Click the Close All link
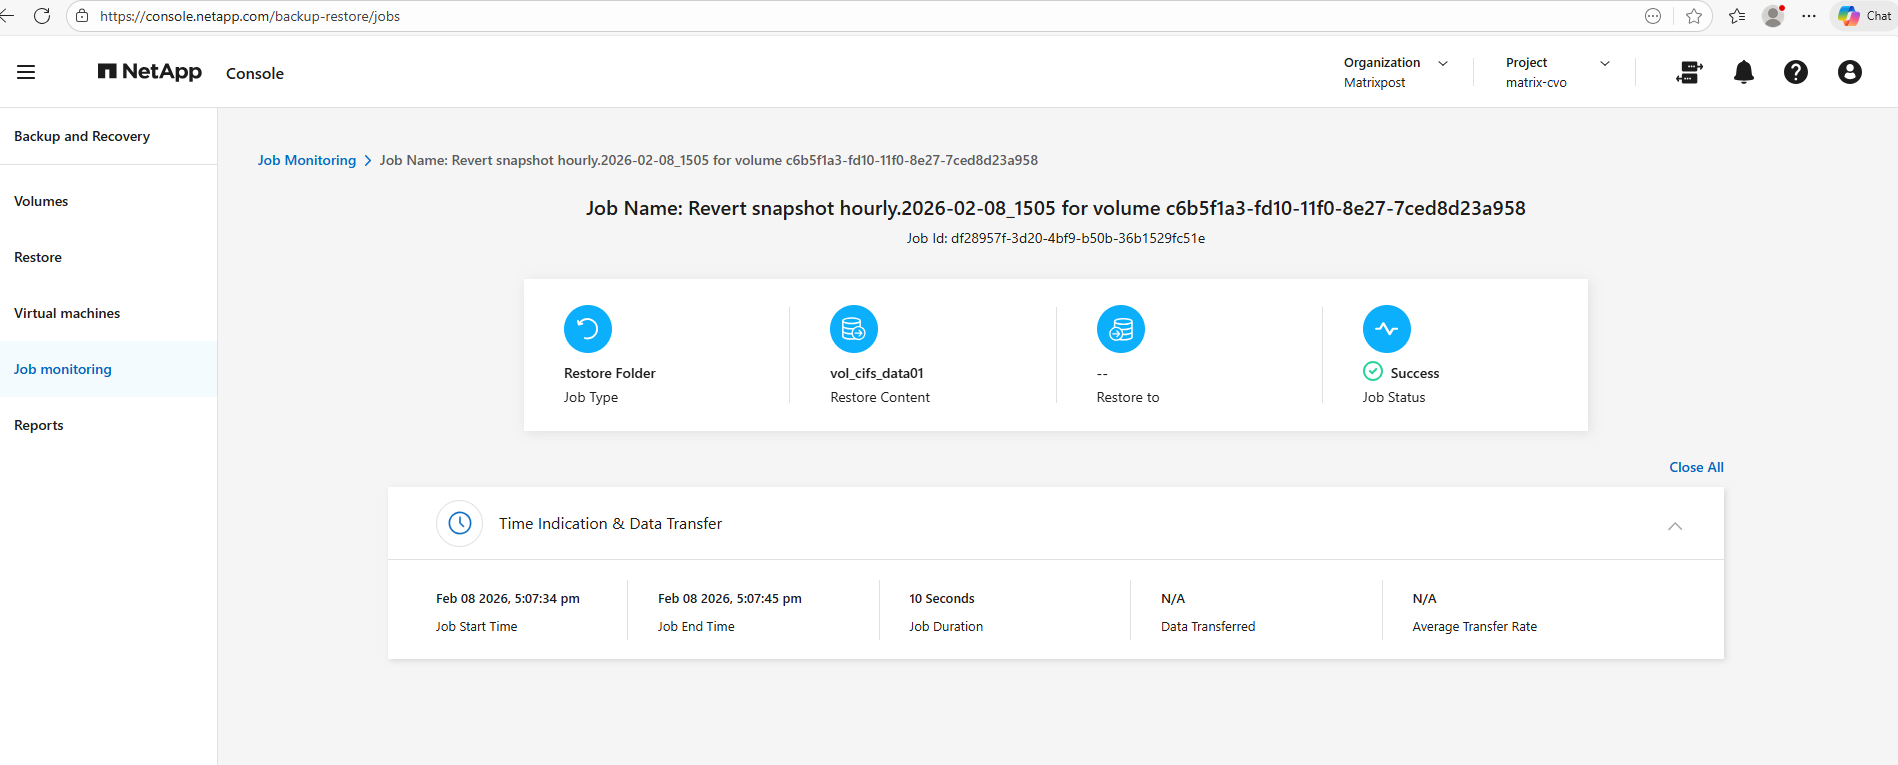1898x765 pixels. [x=1696, y=467]
